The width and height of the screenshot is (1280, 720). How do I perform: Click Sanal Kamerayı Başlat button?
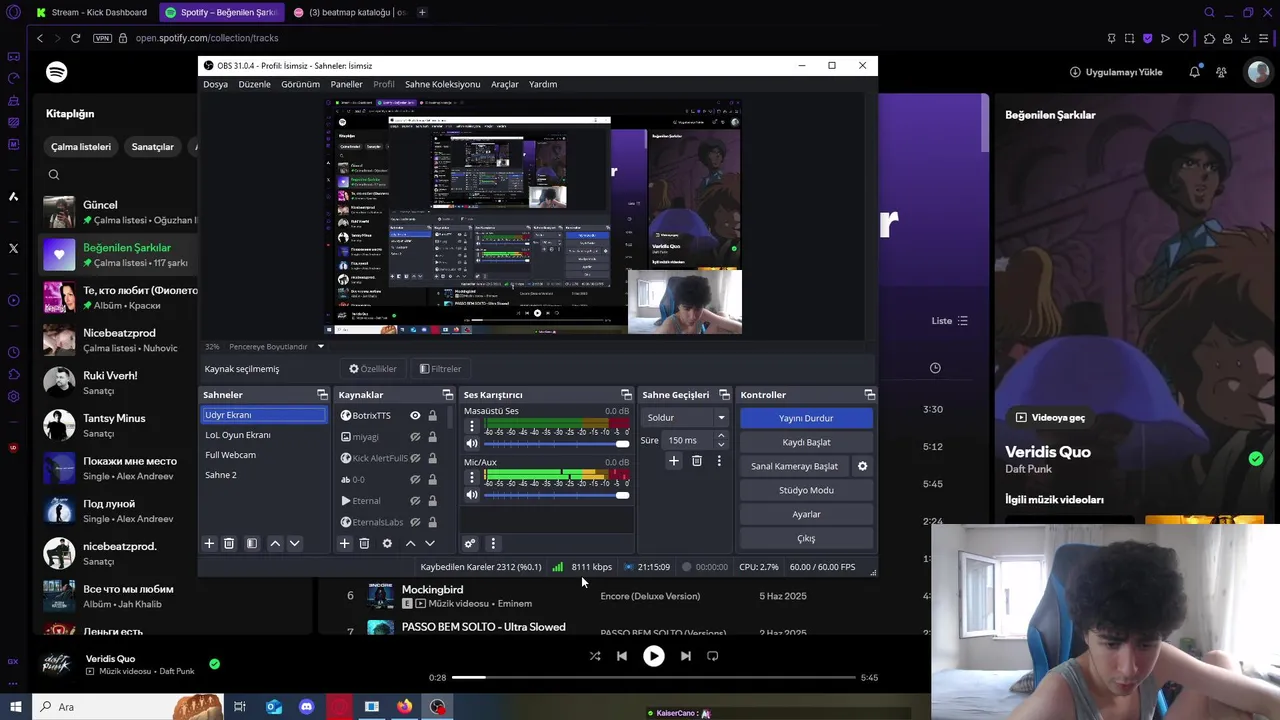[794, 466]
